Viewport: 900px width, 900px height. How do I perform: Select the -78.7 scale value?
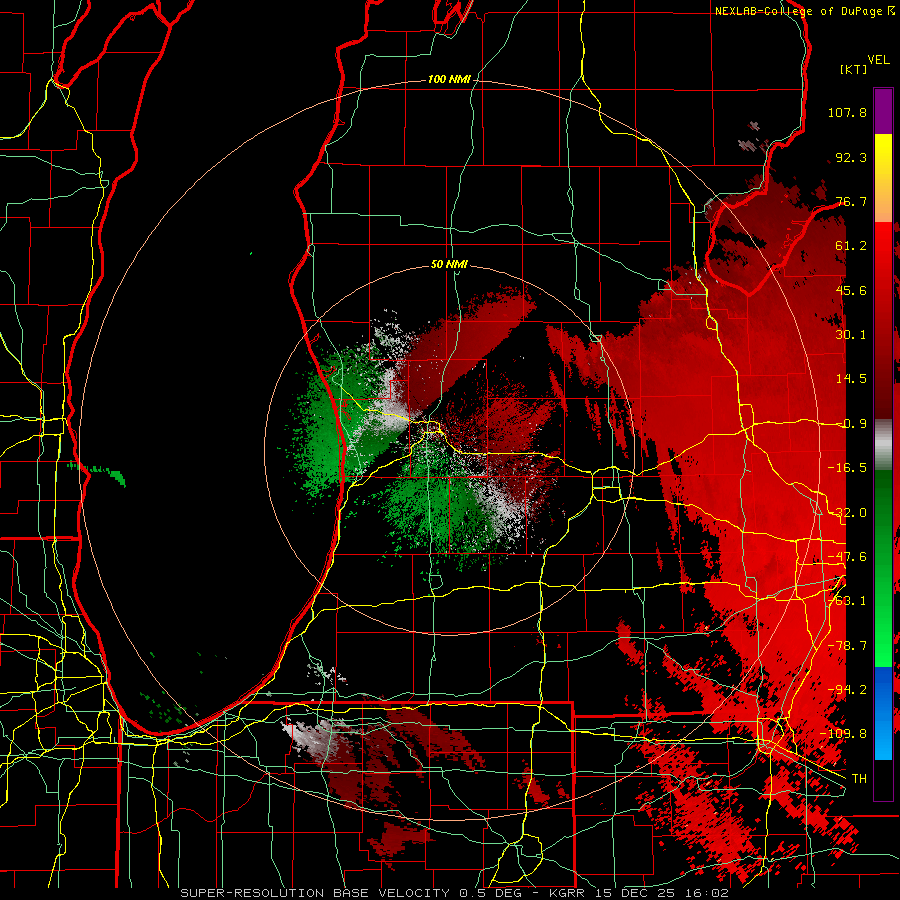847,646
